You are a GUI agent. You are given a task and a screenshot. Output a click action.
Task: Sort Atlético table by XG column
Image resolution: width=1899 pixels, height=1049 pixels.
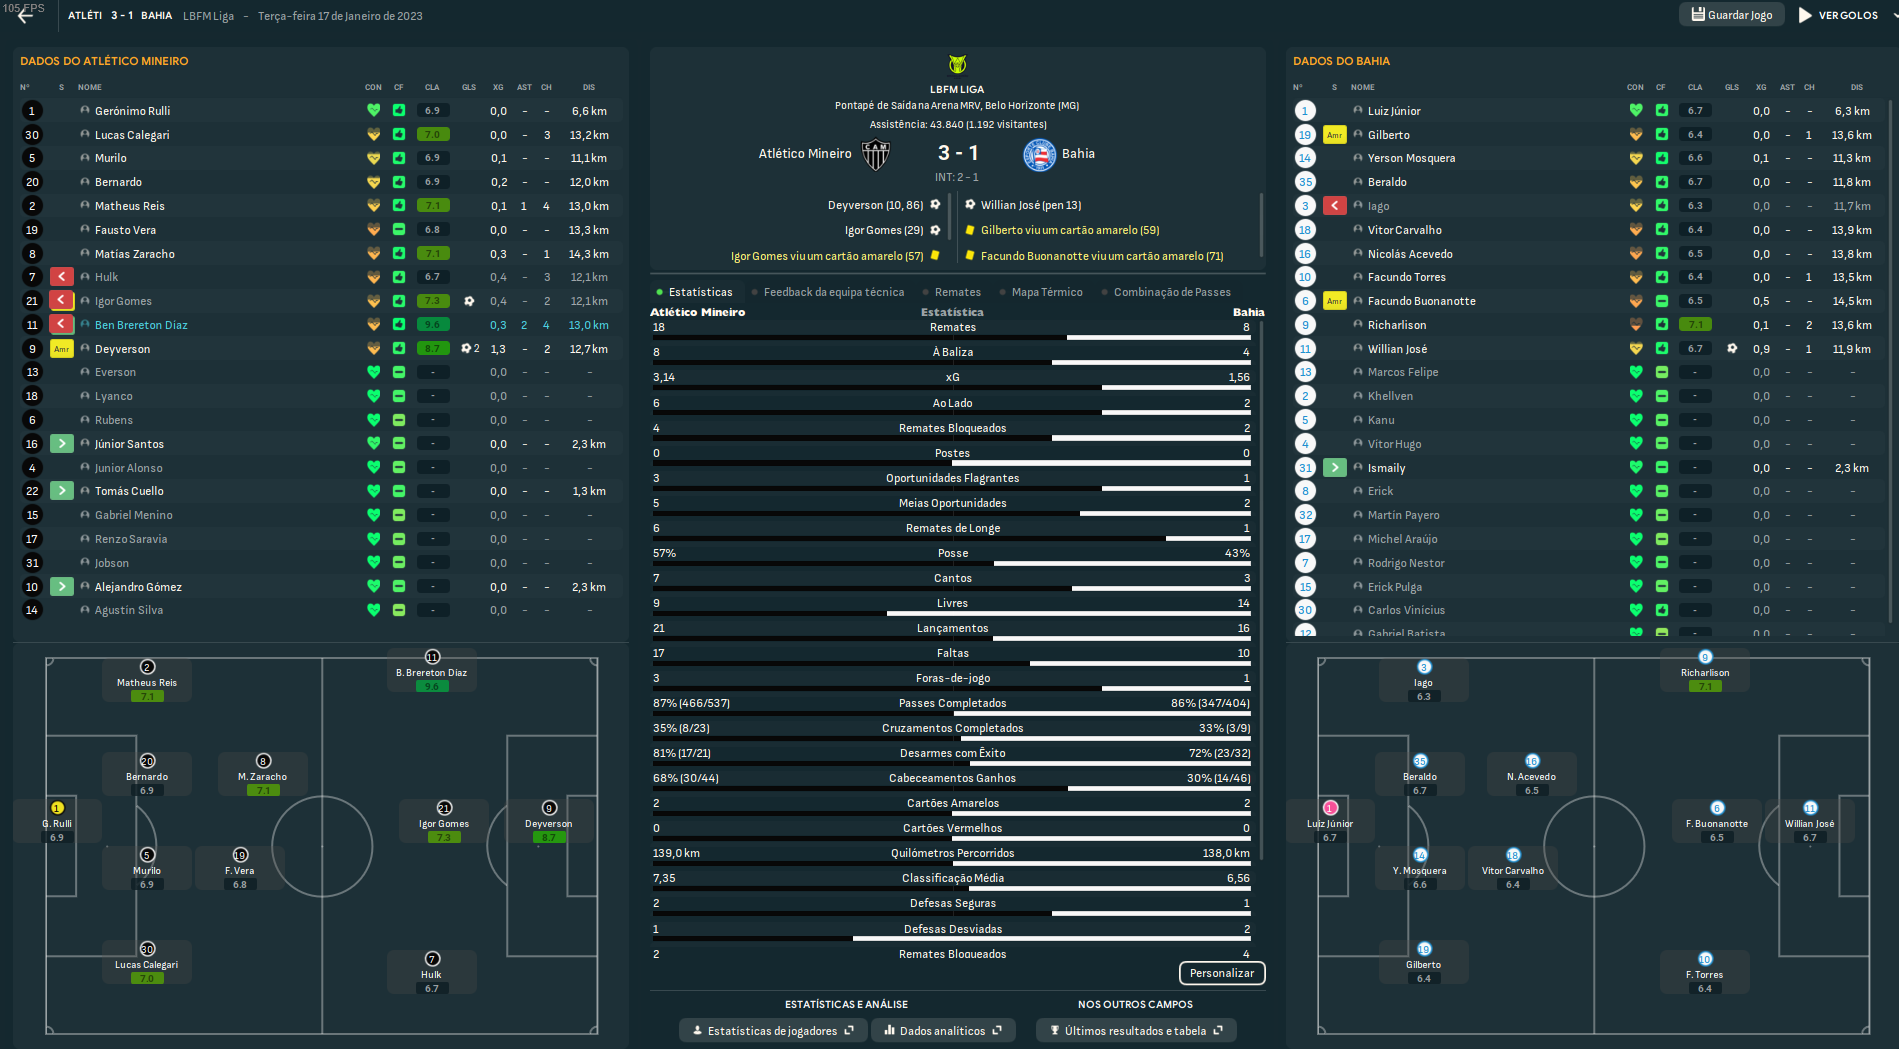tap(498, 87)
